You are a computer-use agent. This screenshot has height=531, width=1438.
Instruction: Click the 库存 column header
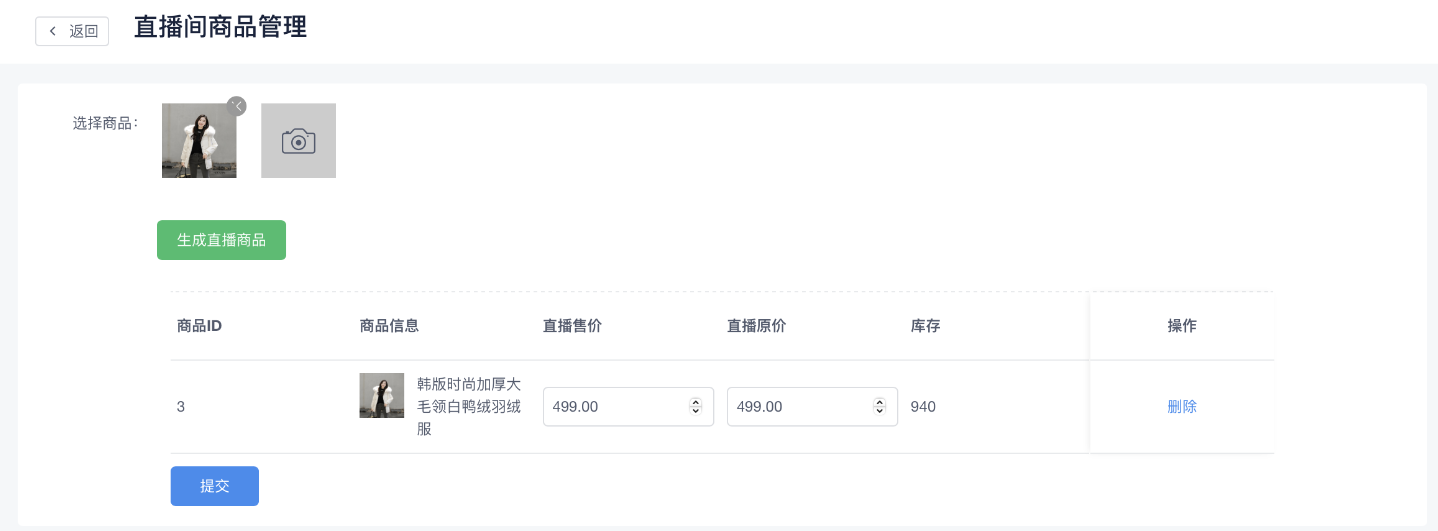click(x=925, y=326)
